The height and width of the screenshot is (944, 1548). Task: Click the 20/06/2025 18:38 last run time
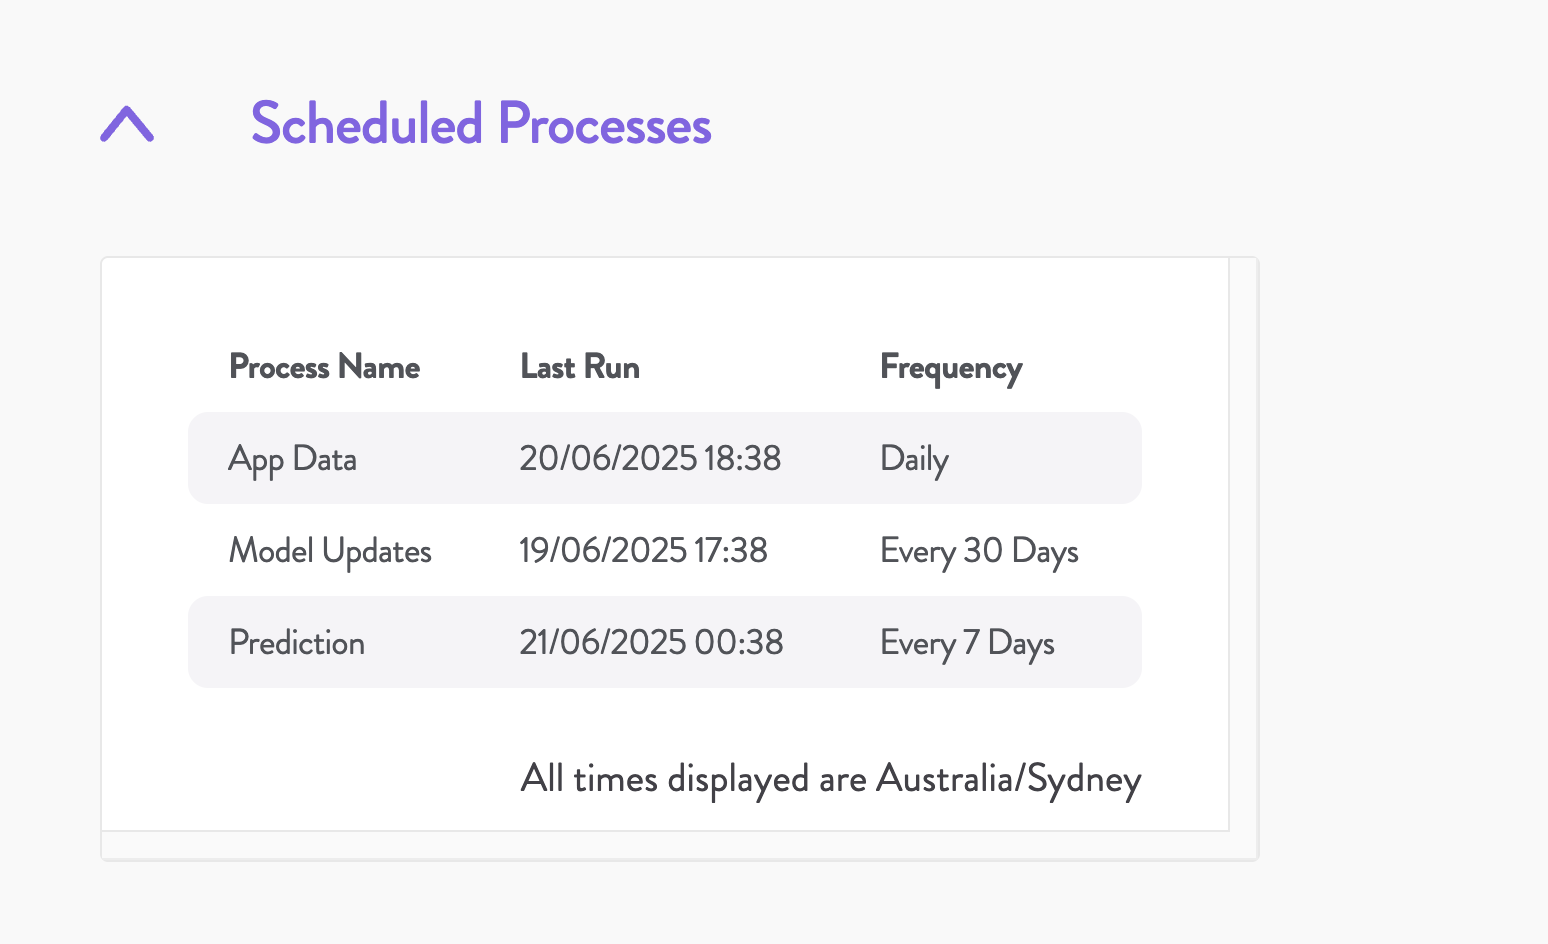(650, 459)
